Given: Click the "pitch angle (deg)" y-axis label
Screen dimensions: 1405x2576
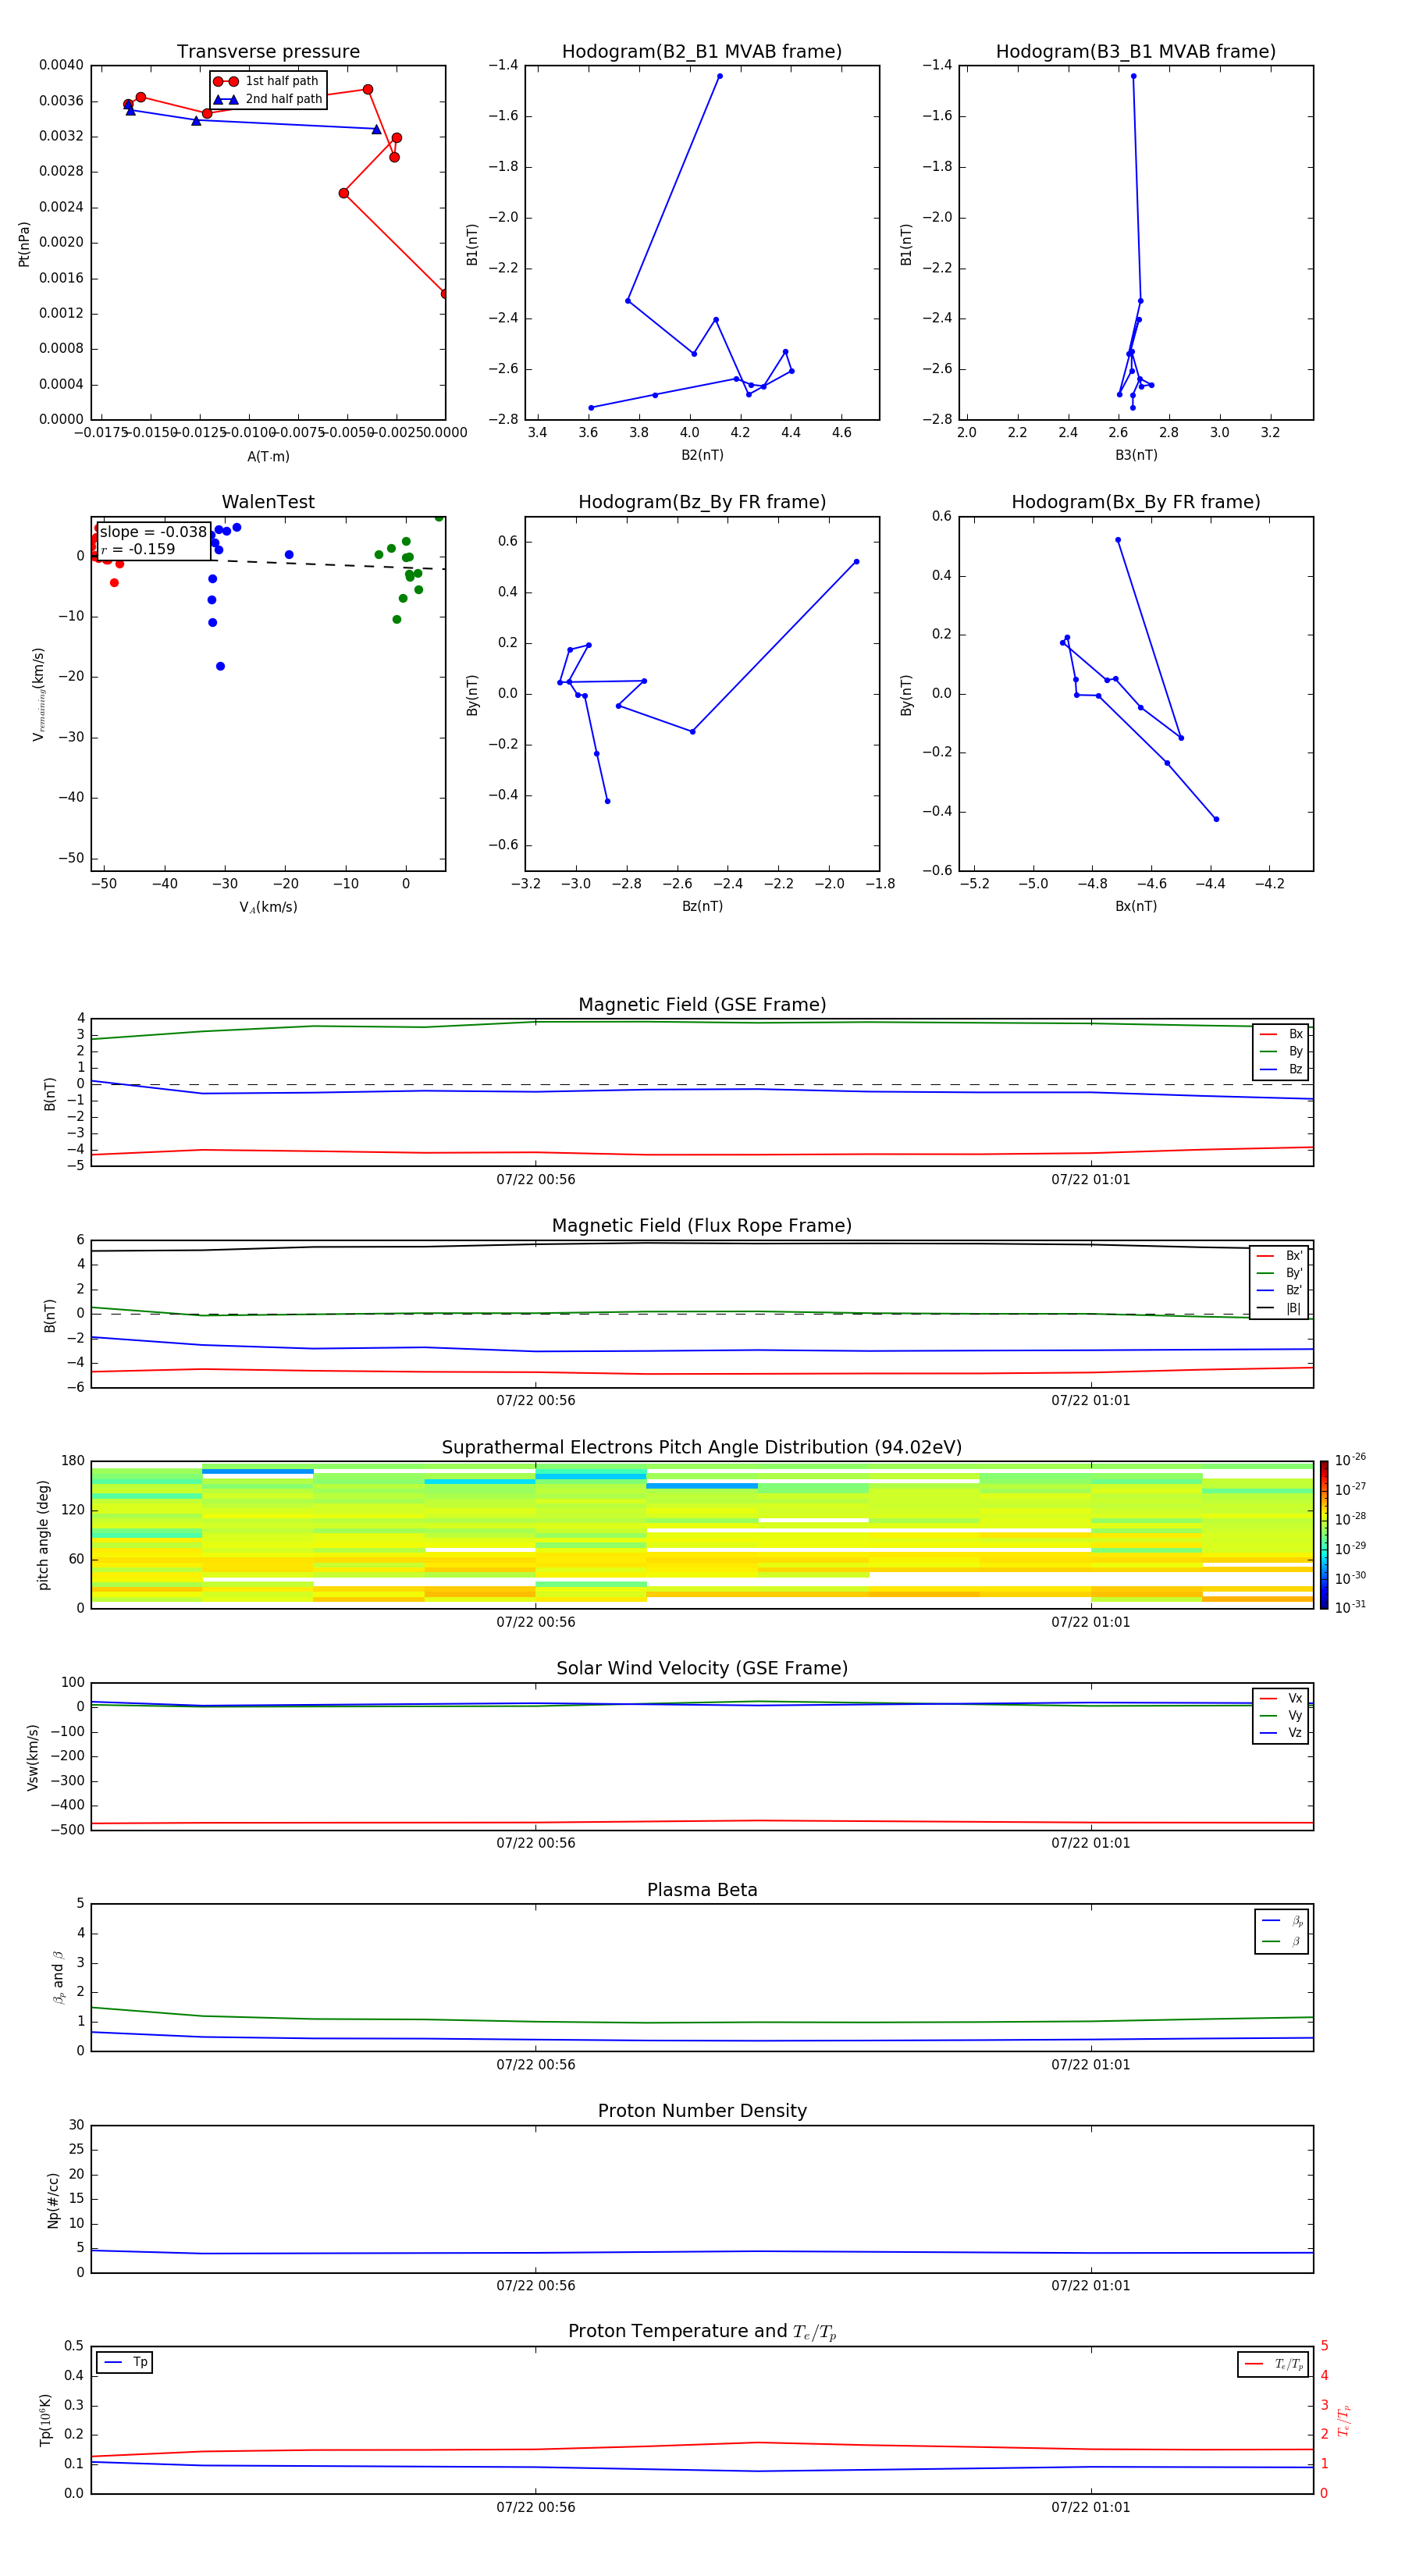Looking at the screenshot, I should coord(43,1535).
